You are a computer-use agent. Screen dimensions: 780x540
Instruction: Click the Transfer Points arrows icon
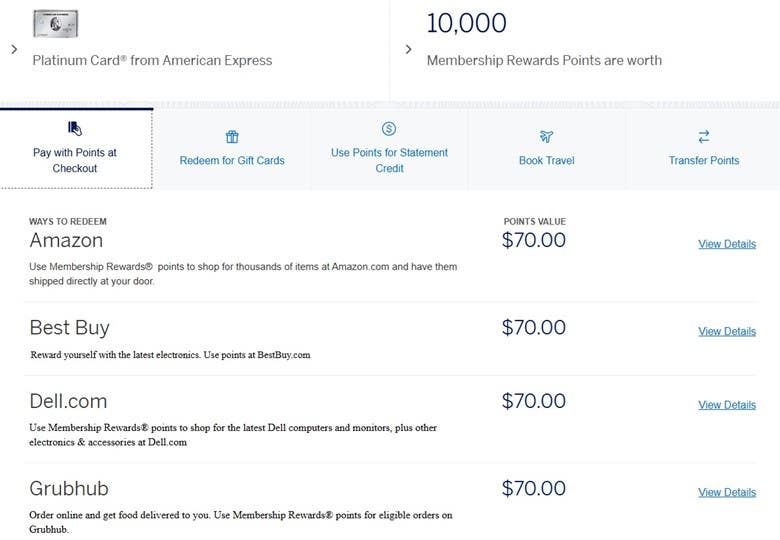(703, 137)
